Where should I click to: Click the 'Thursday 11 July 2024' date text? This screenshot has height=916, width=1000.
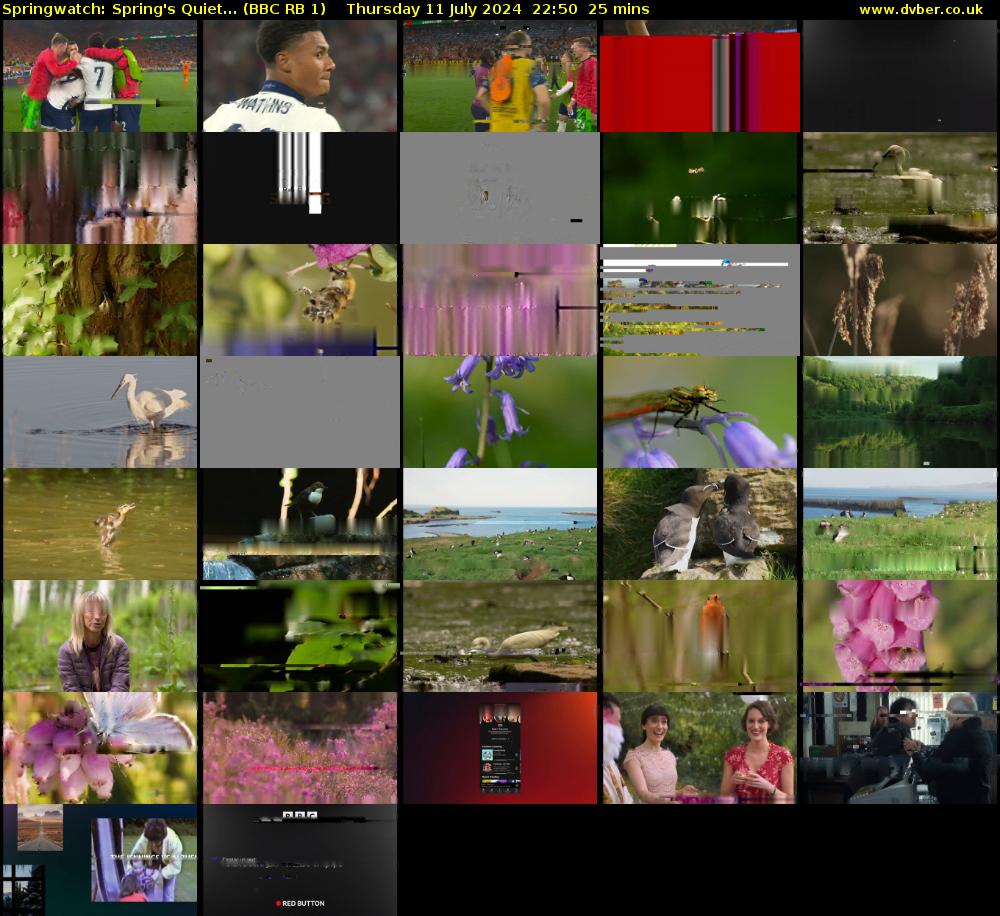pos(434,10)
